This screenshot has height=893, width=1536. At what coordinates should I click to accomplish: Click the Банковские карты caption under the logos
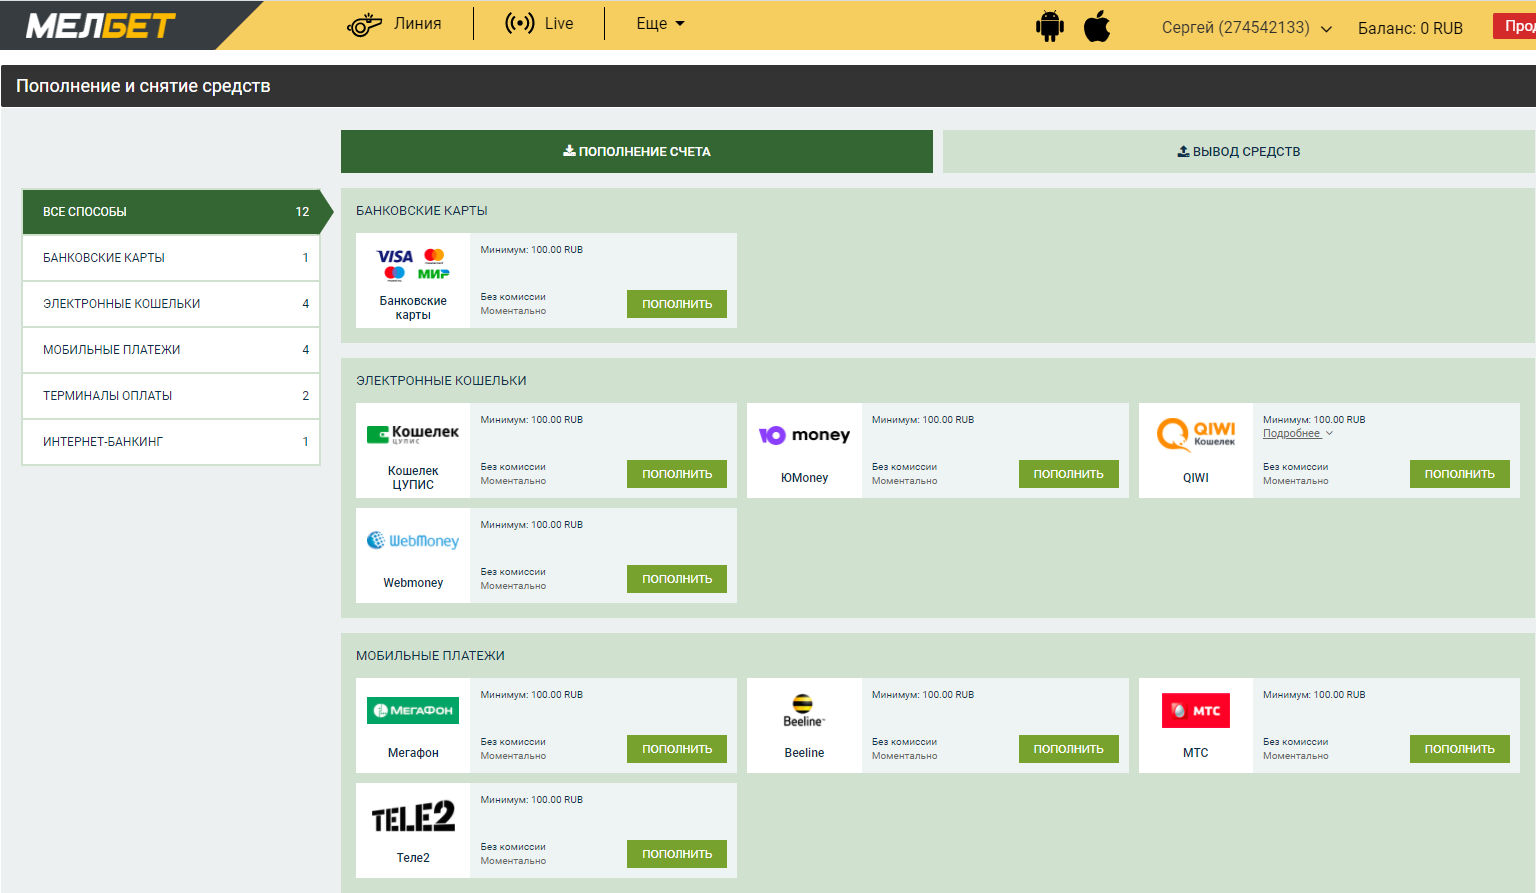[x=413, y=308]
